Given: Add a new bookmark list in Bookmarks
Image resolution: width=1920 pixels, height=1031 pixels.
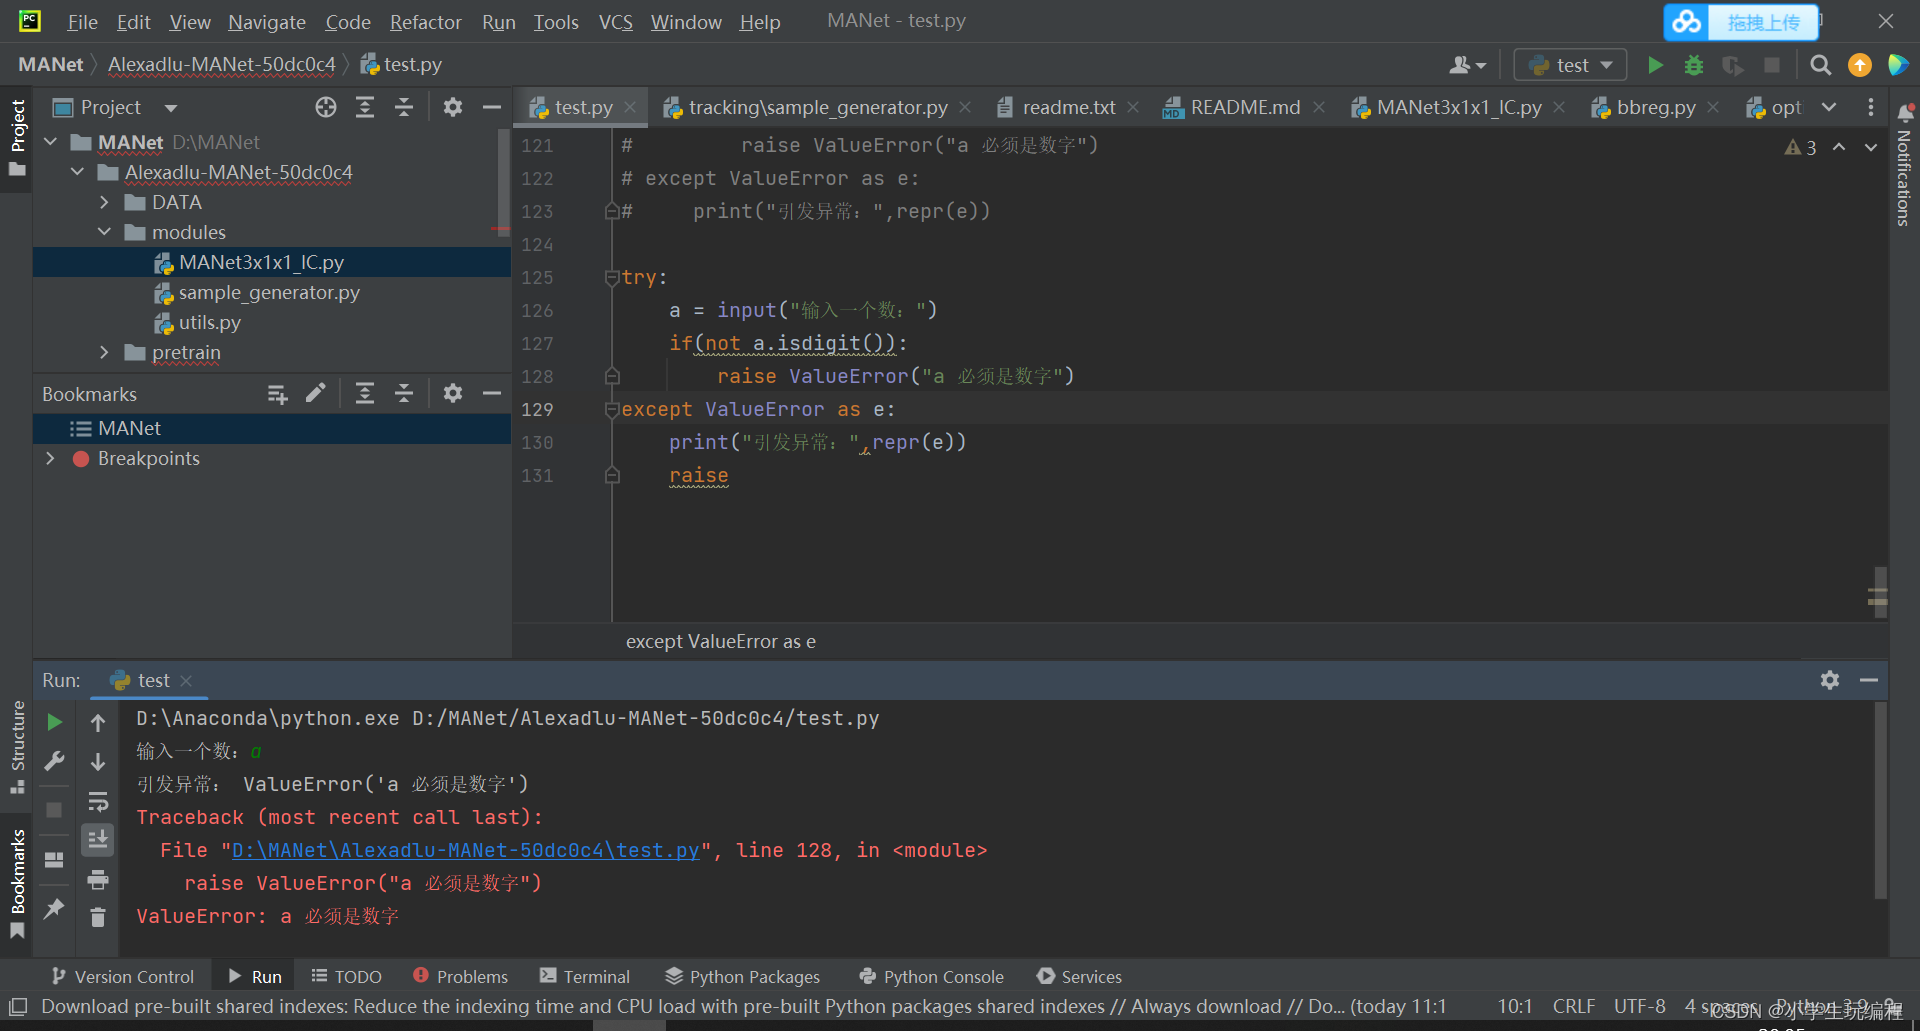Looking at the screenshot, I should (x=277, y=394).
